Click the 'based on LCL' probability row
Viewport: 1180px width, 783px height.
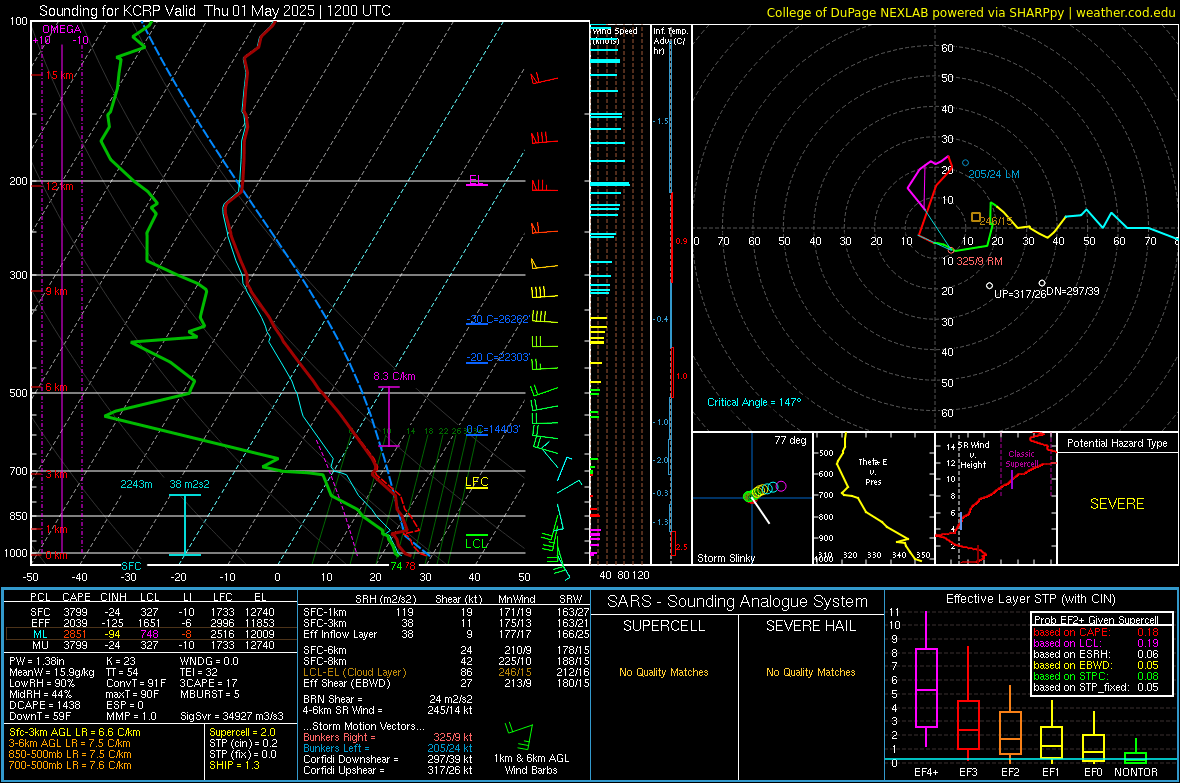(1096, 643)
